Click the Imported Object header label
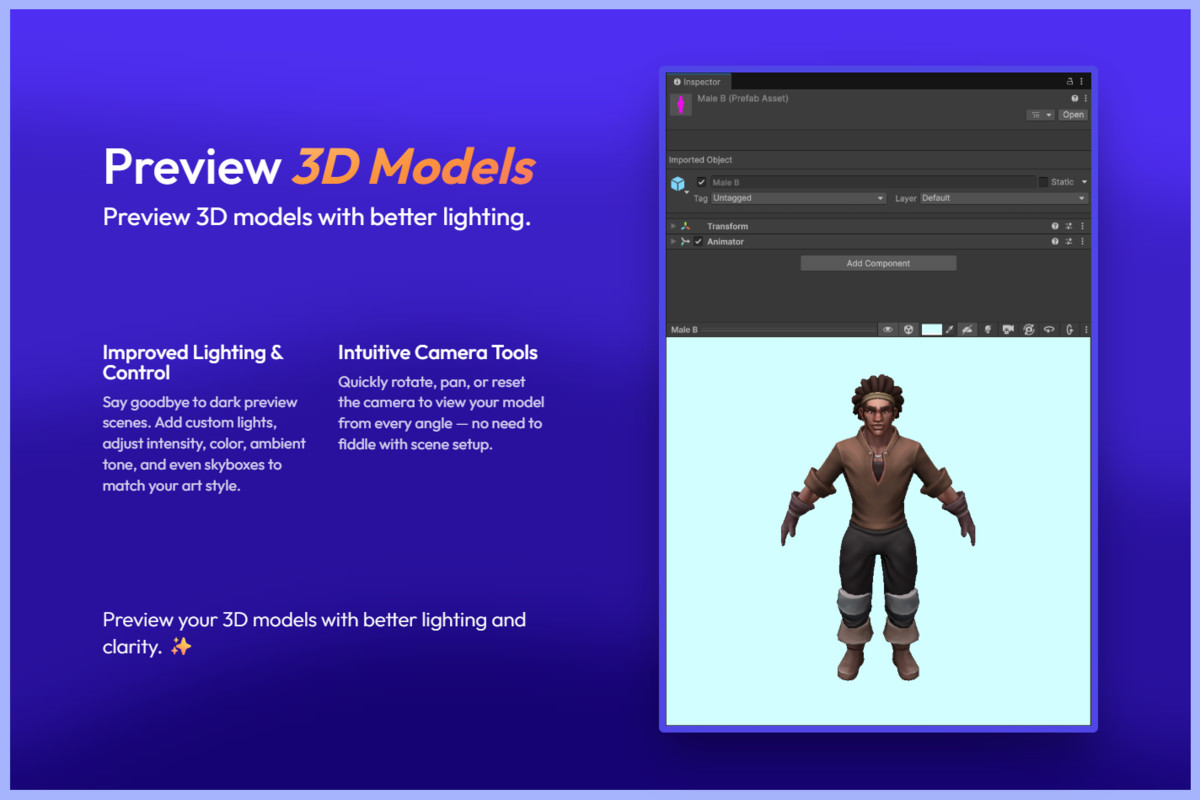This screenshot has height=800, width=1200. [701, 160]
